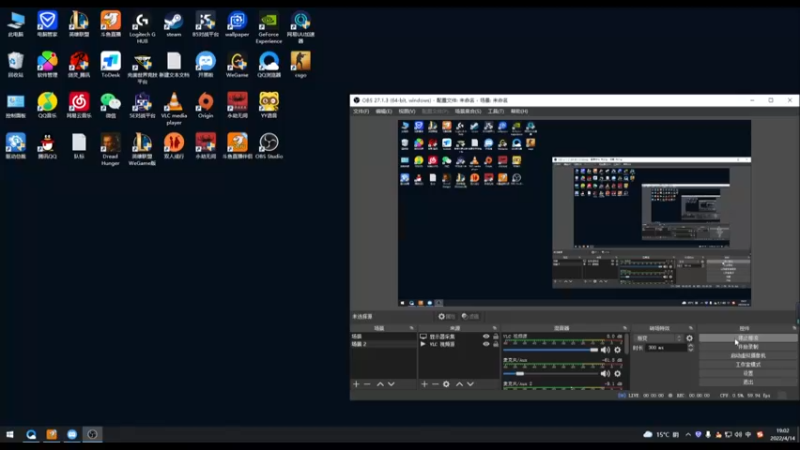The width and height of the screenshot is (800, 450).
Task: Open Scene Collection(S) menu in OBS
Action: tap(468, 111)
